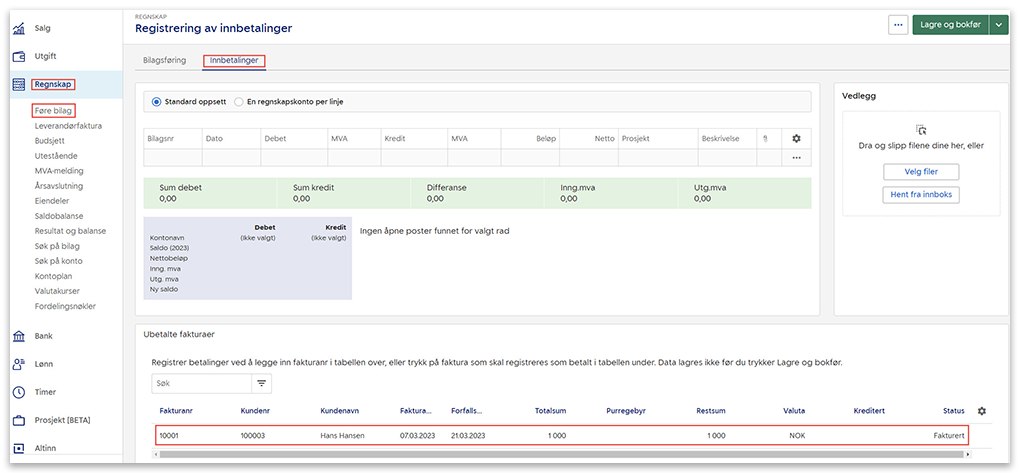Open Prosjekt [BETA] briefcase icon

point(19,420)
